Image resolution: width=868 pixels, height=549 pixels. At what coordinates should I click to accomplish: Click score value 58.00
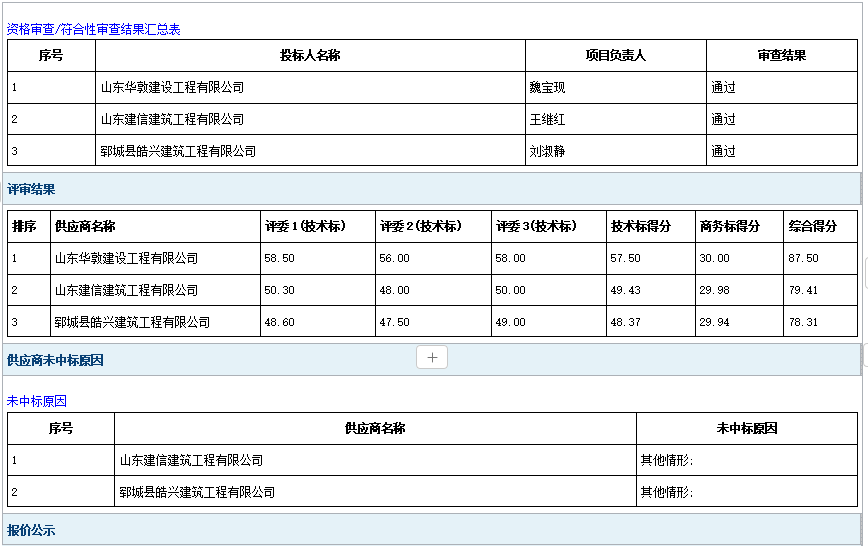[x=510, y=258]
